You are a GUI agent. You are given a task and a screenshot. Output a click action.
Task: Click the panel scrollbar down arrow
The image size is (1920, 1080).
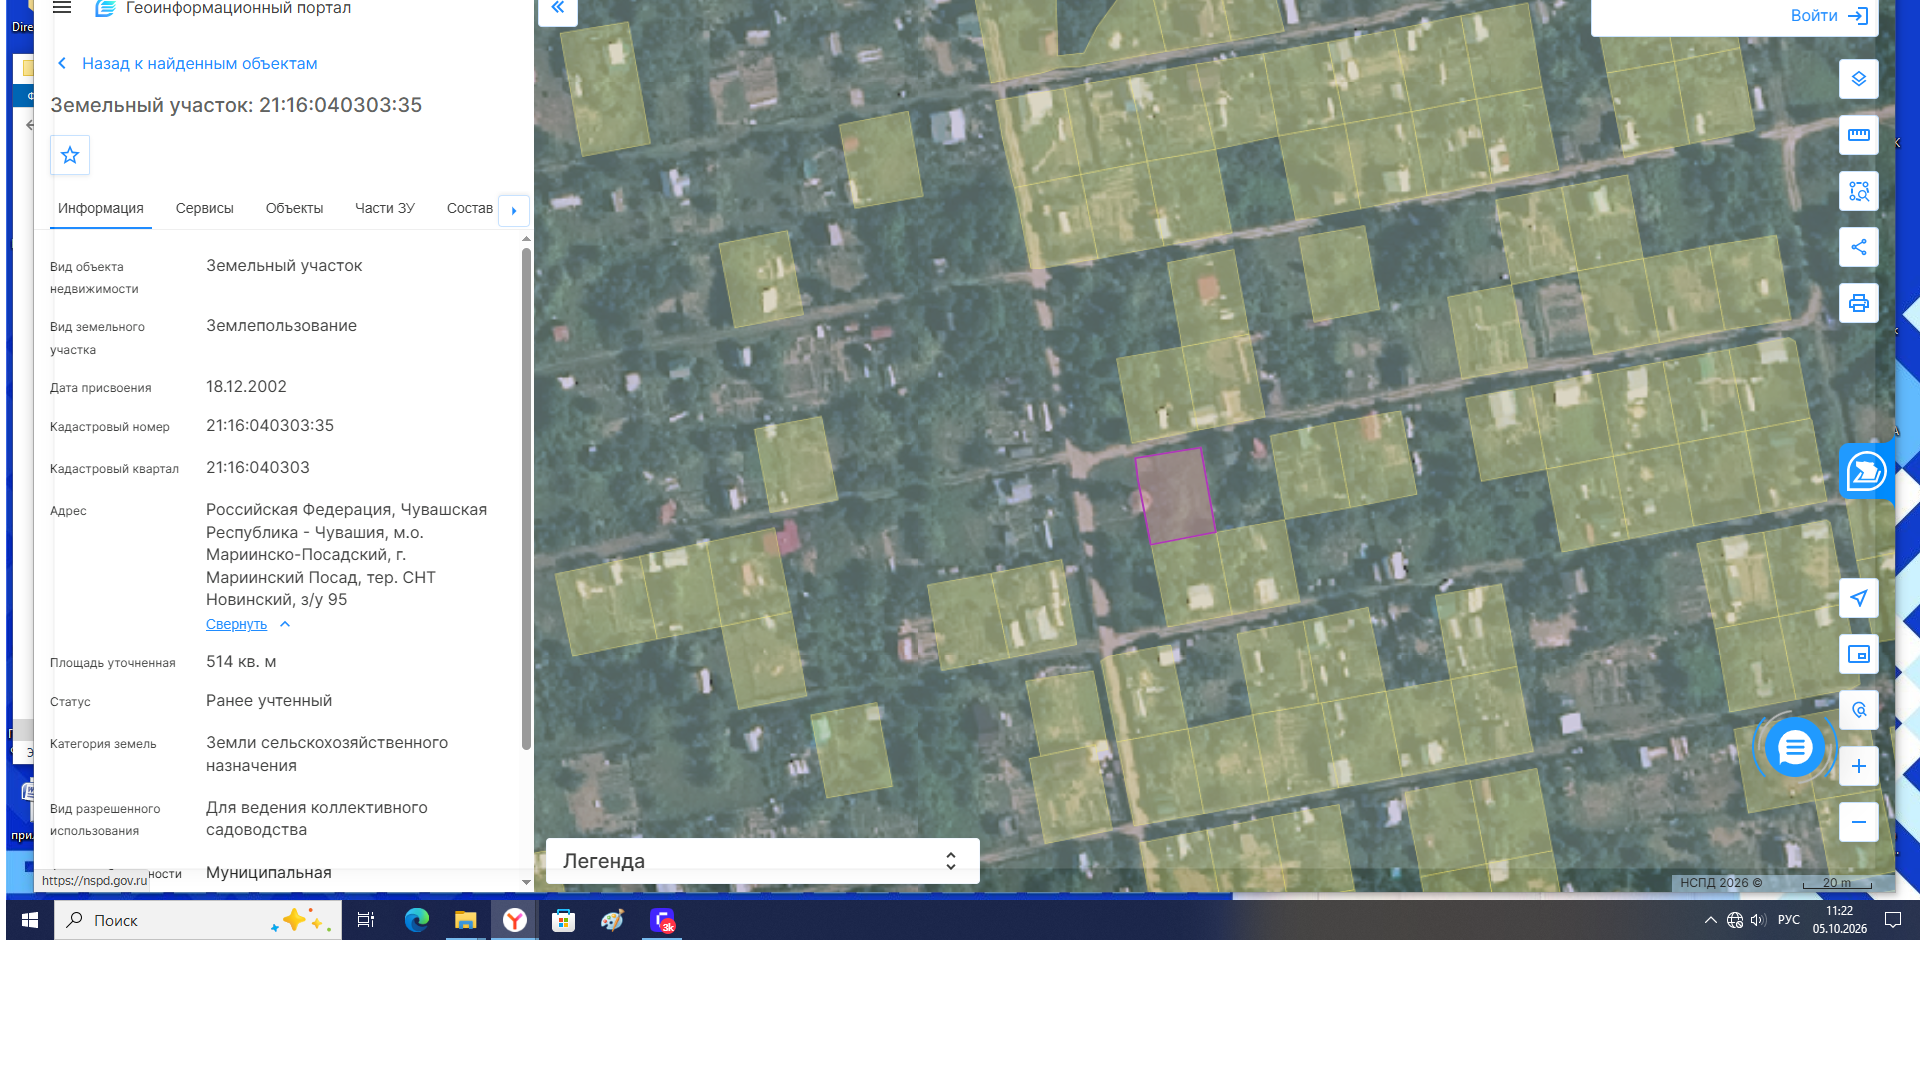526,882
